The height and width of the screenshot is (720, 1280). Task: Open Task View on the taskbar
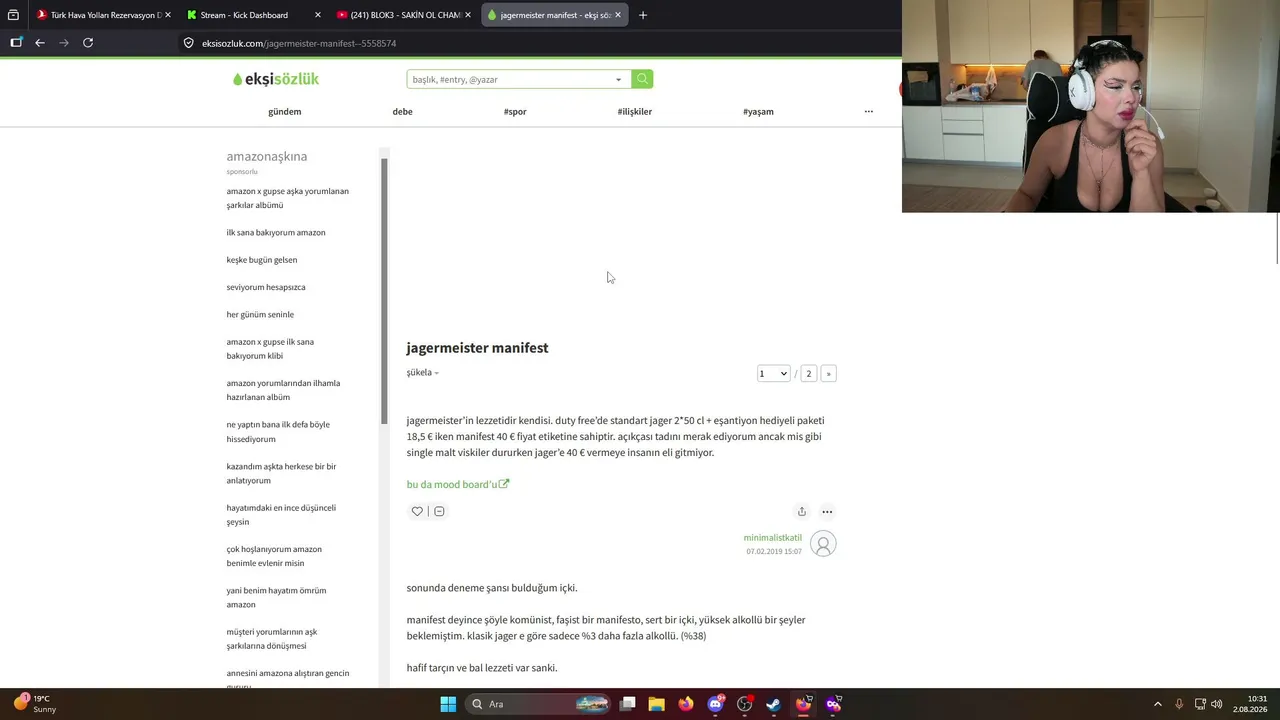pyautogui.click(x=628, y=704)
